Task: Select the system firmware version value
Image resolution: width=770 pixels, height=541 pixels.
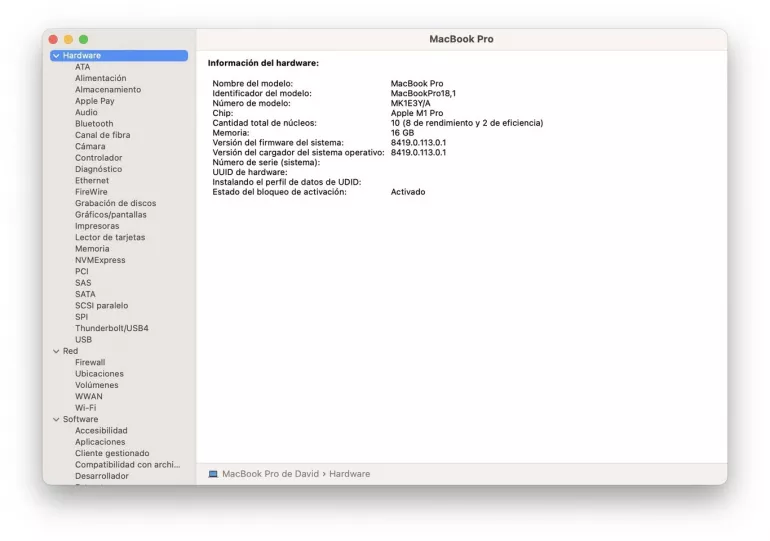Action: coord(418,143)
